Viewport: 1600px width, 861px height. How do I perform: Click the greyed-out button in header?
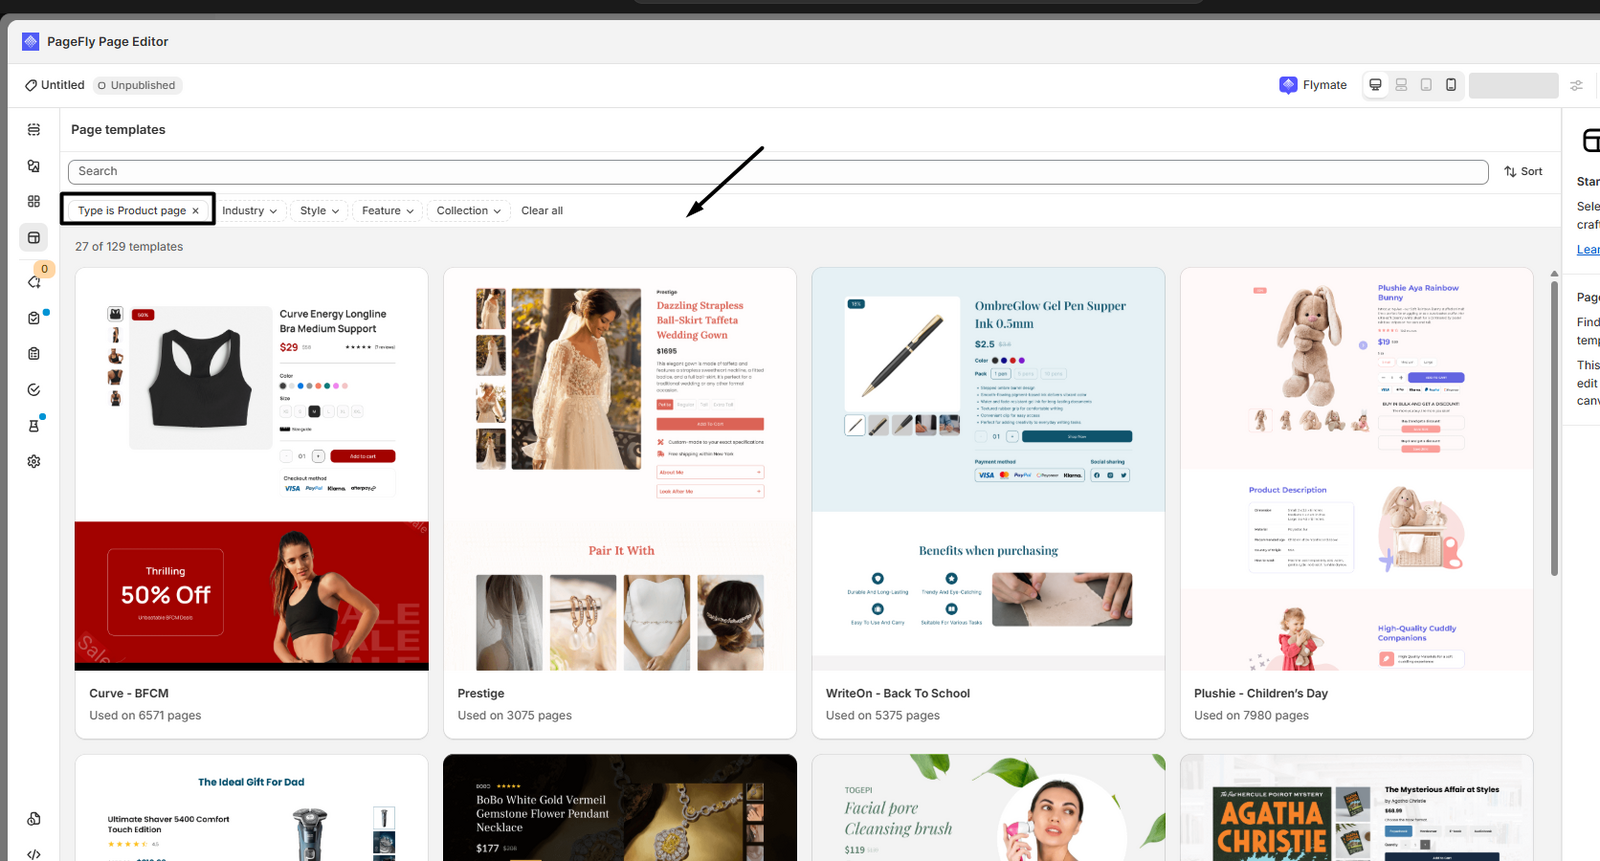pos(1513,85)
